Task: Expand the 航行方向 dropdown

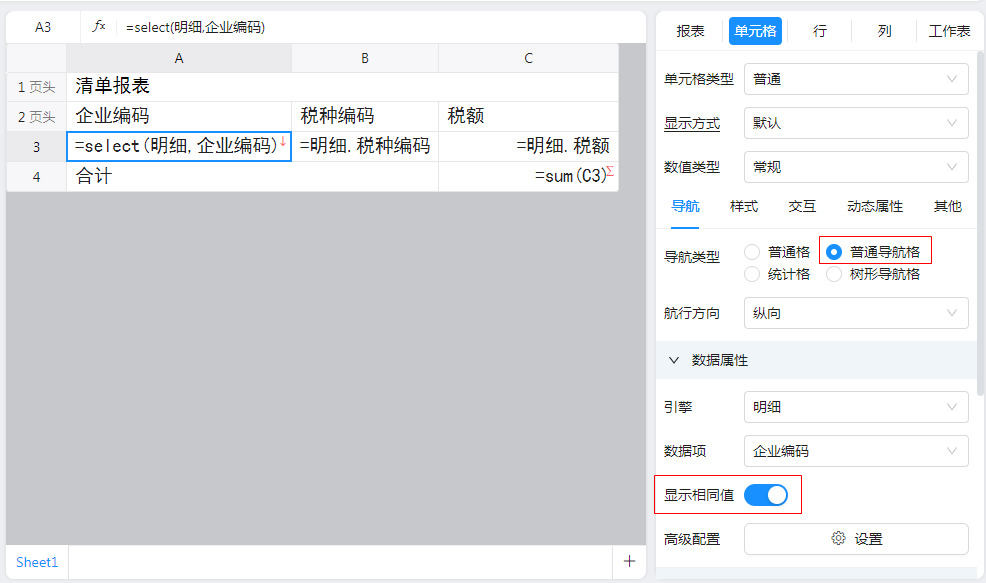Action: 856,313
